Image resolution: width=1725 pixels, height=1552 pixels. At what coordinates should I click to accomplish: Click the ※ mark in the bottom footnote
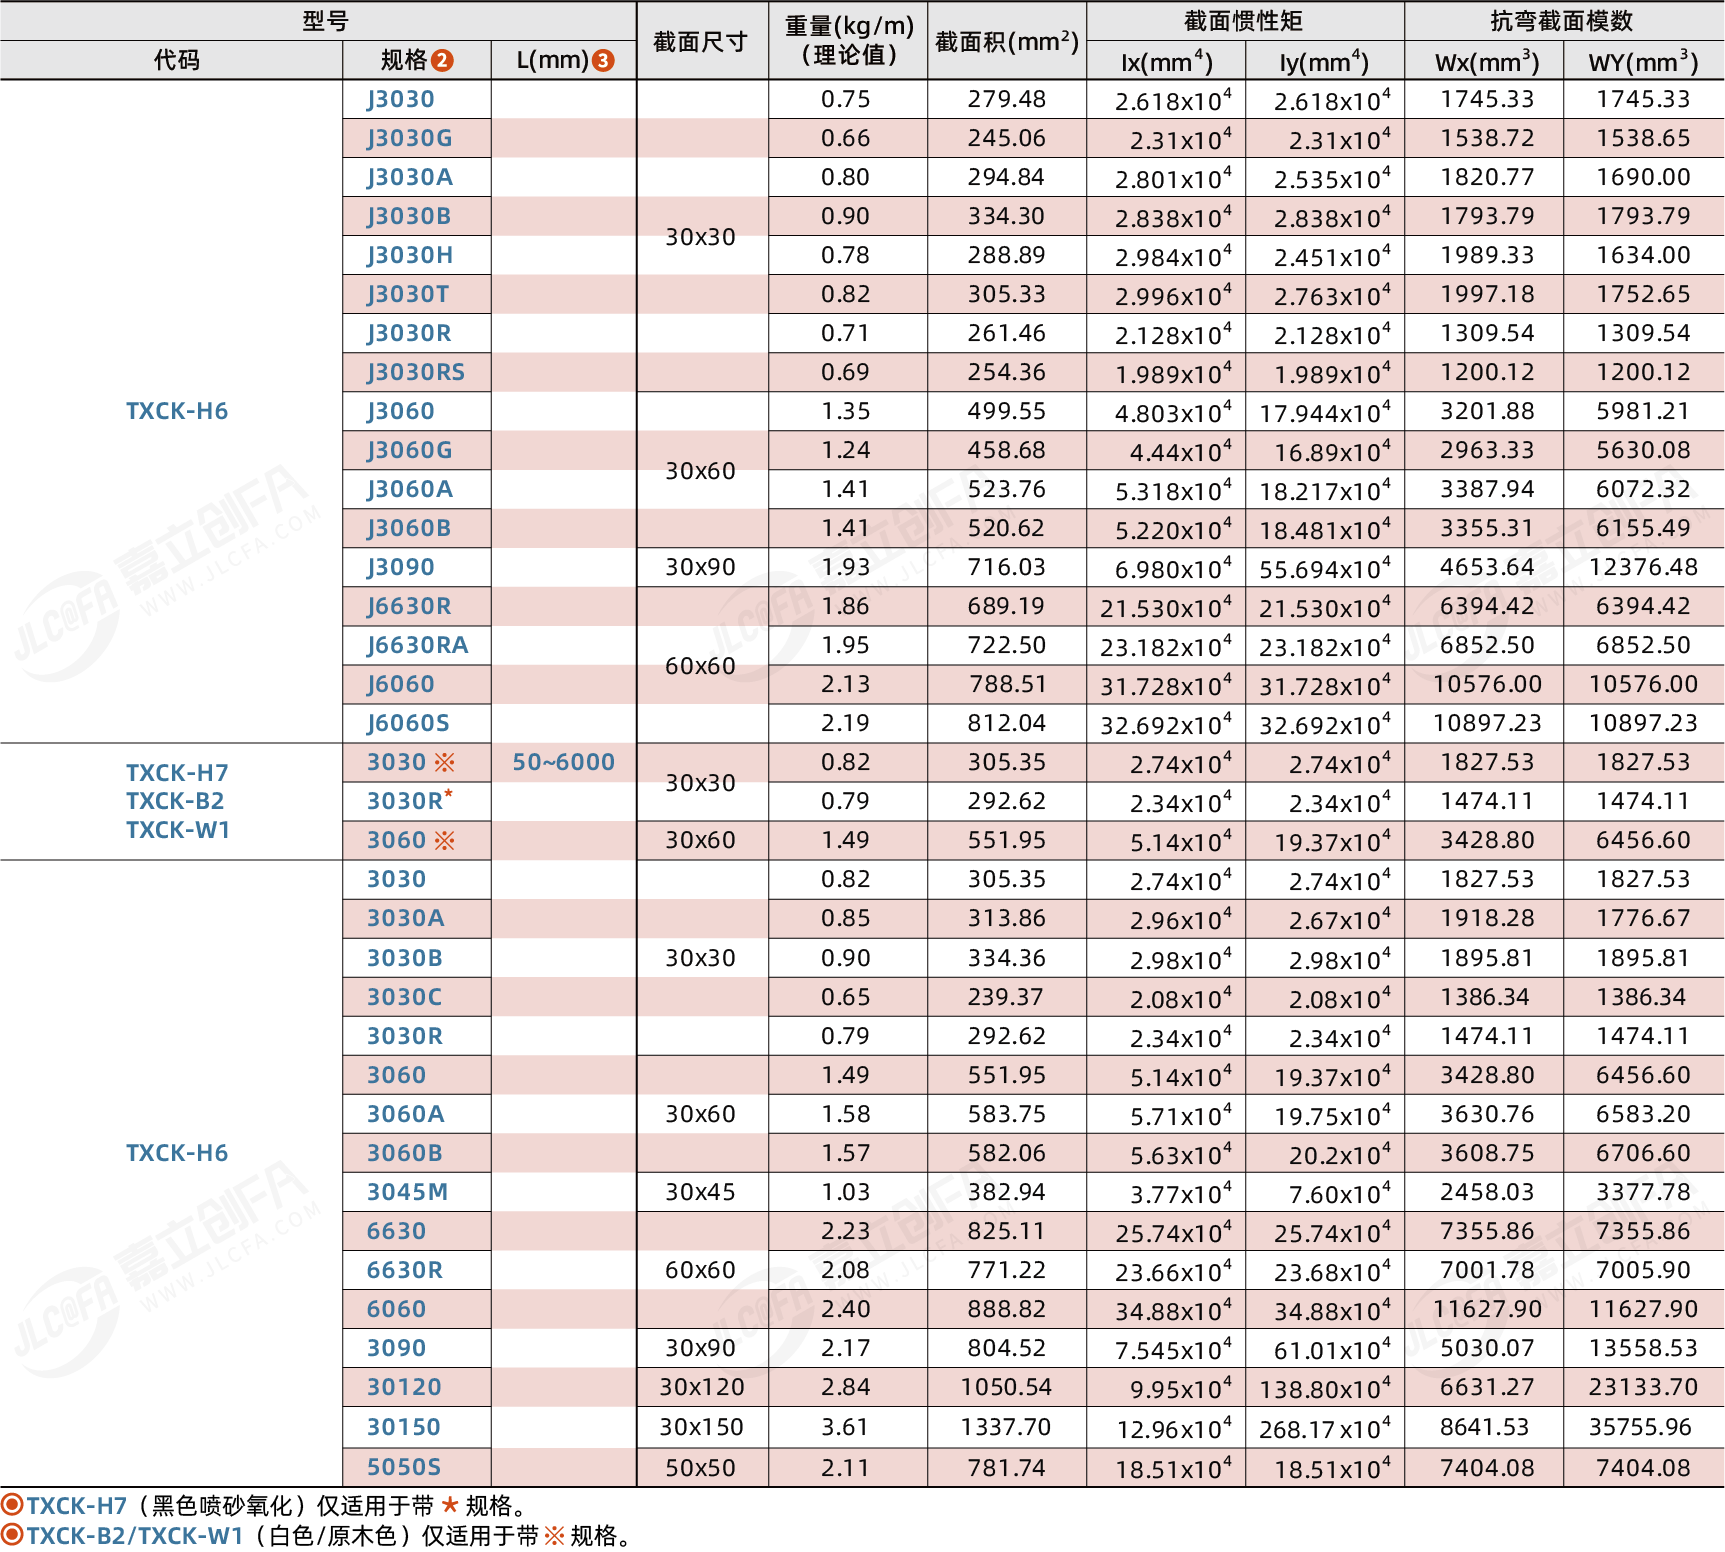554,1536
